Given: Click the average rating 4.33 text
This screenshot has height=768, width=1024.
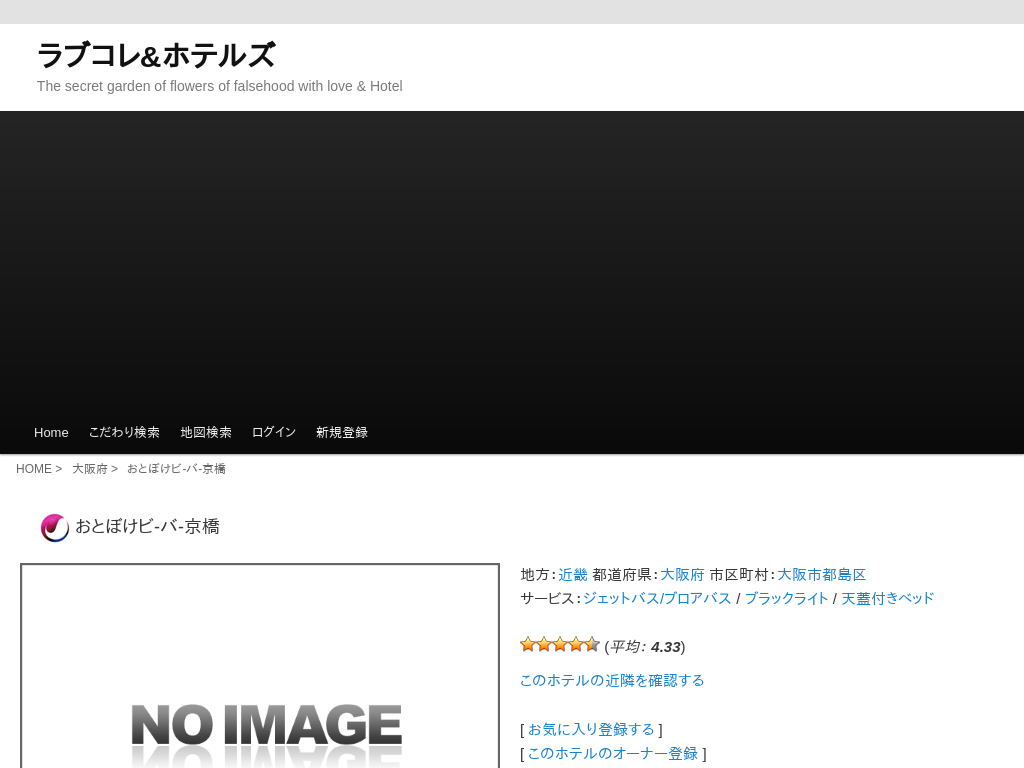Looking at the screenshot, I should click(x=645, y=647).
